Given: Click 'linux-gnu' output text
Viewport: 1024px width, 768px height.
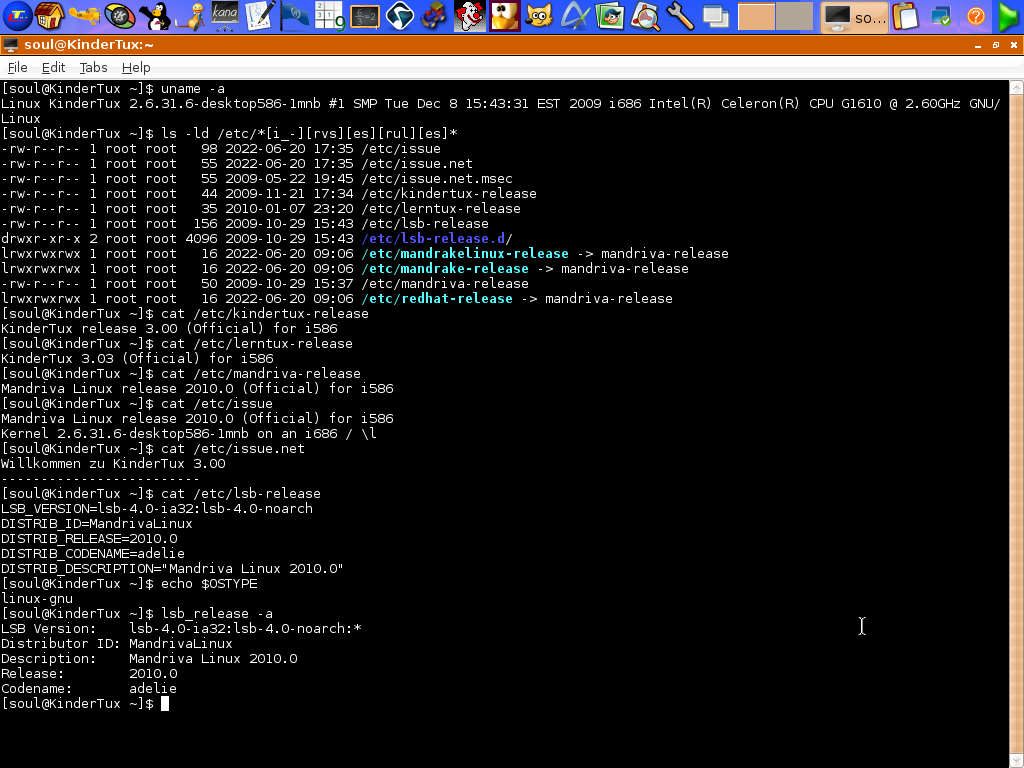Looking at the screenshot, I should [x=37, y=599].
